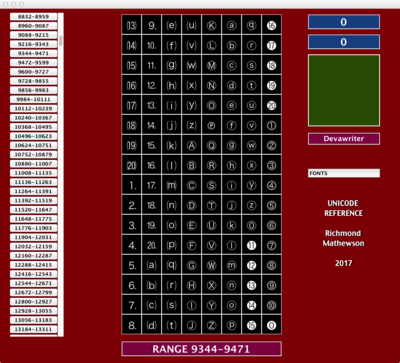Click the FONTS field
Viewport: 400px width, 363px height.
coord(344,173)
